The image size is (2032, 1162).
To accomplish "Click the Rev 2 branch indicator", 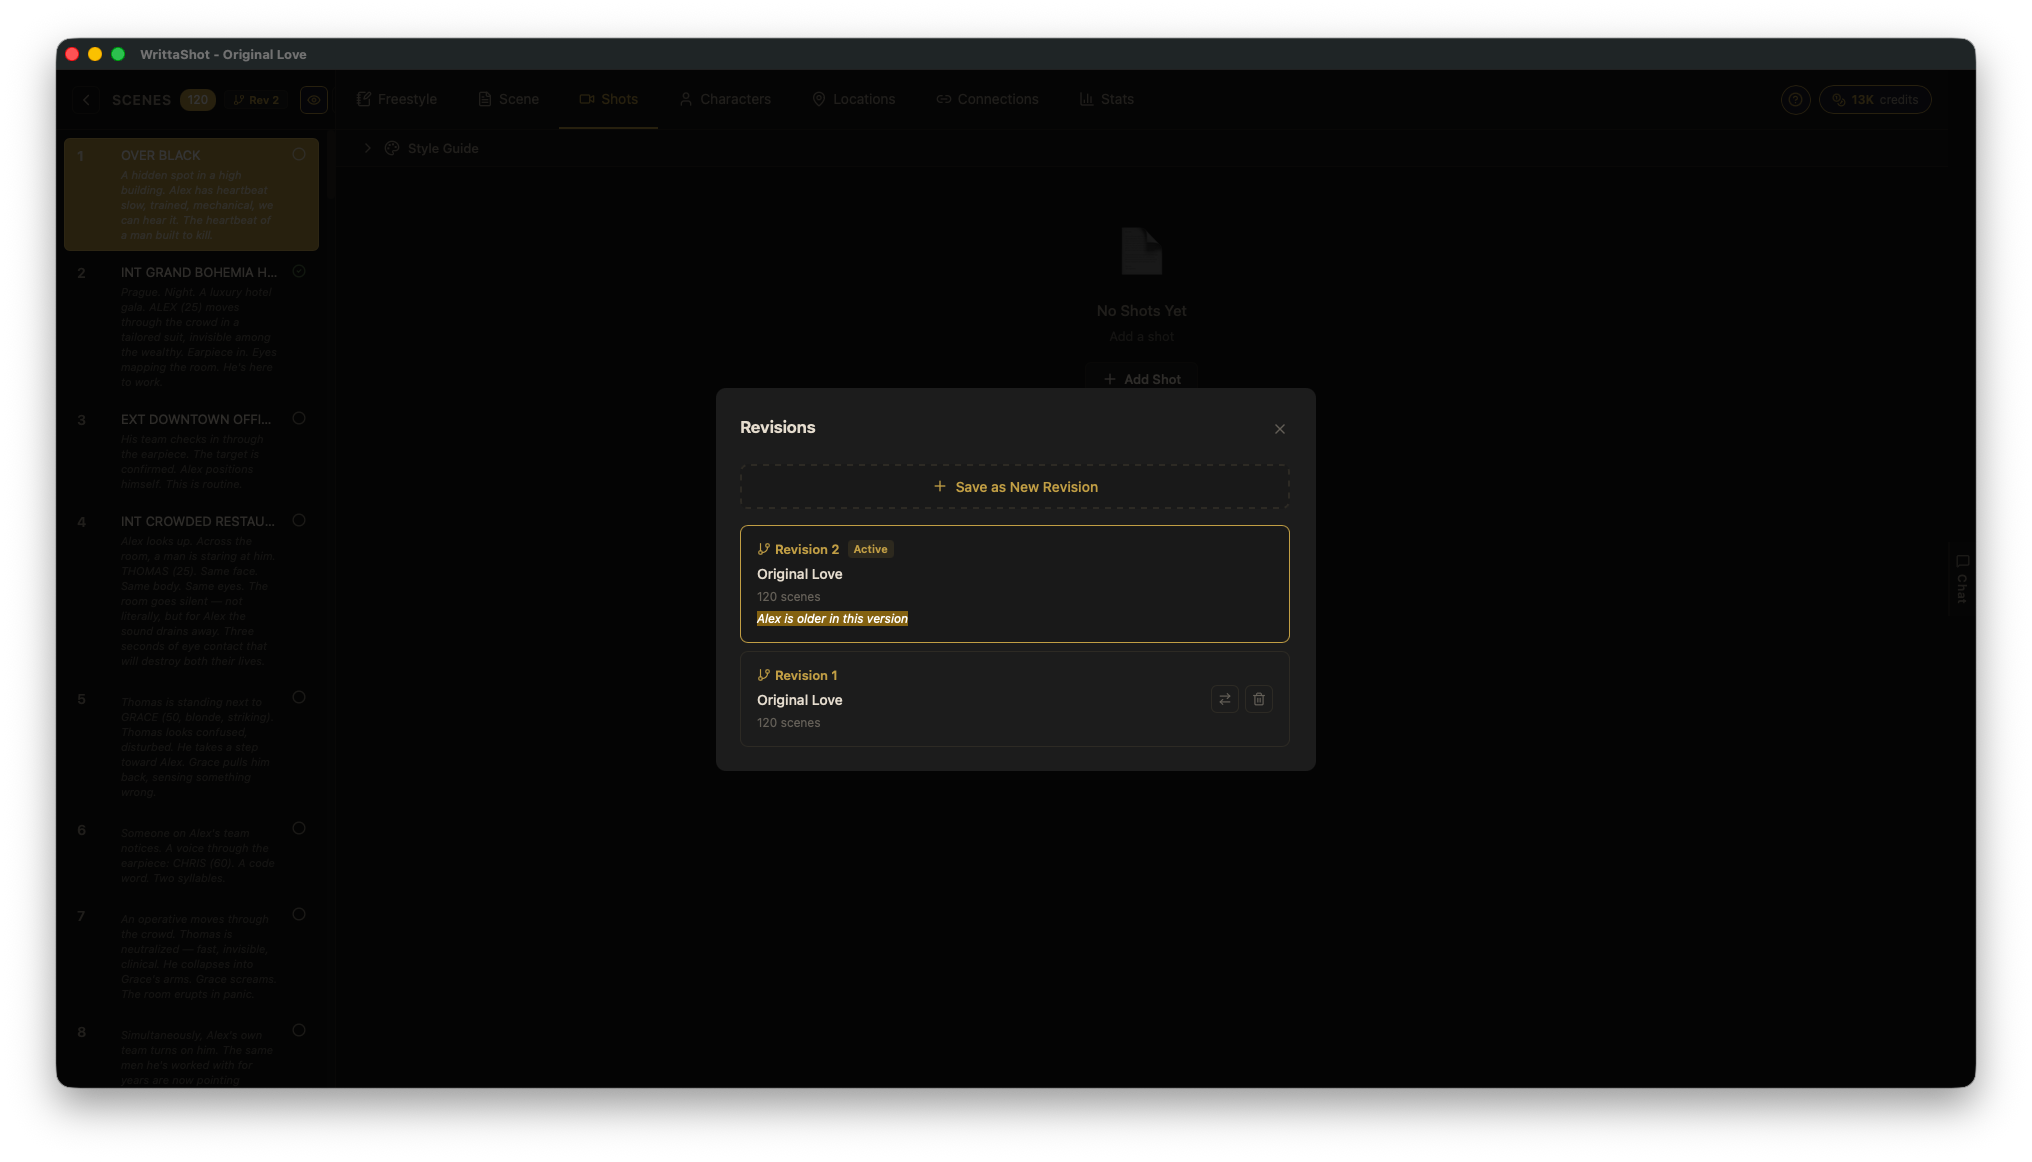I will click(x=256, y=100).
